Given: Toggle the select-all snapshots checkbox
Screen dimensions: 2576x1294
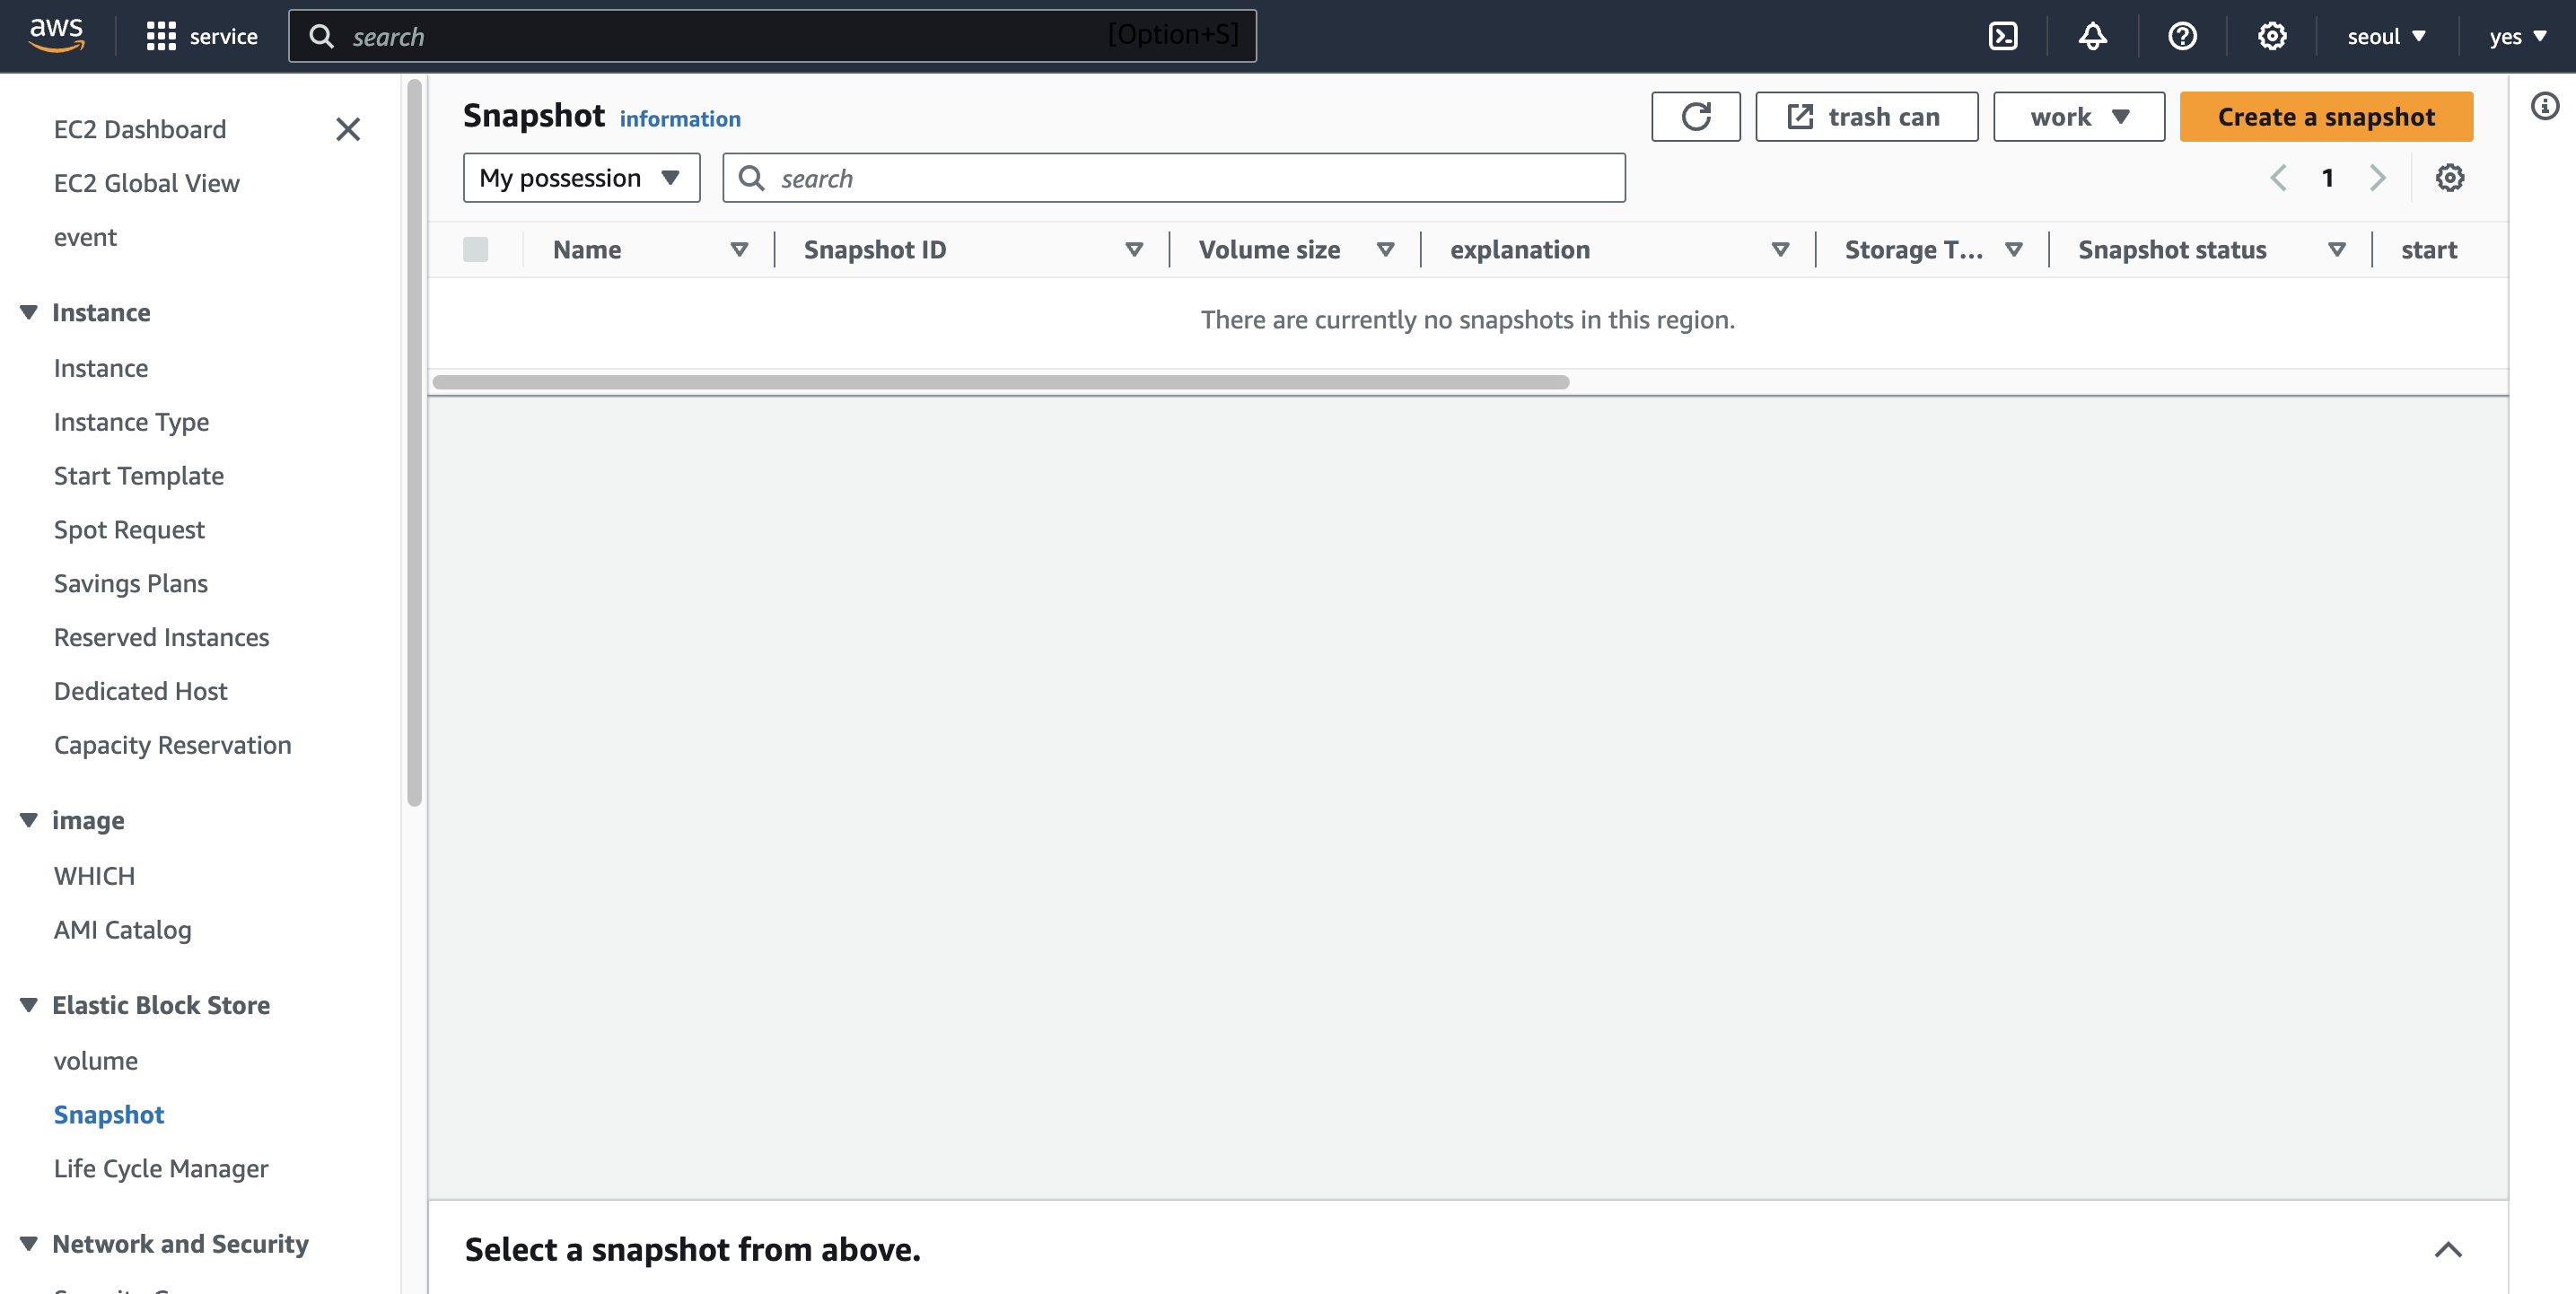Looking at the screenshot, I should [476, 250].
